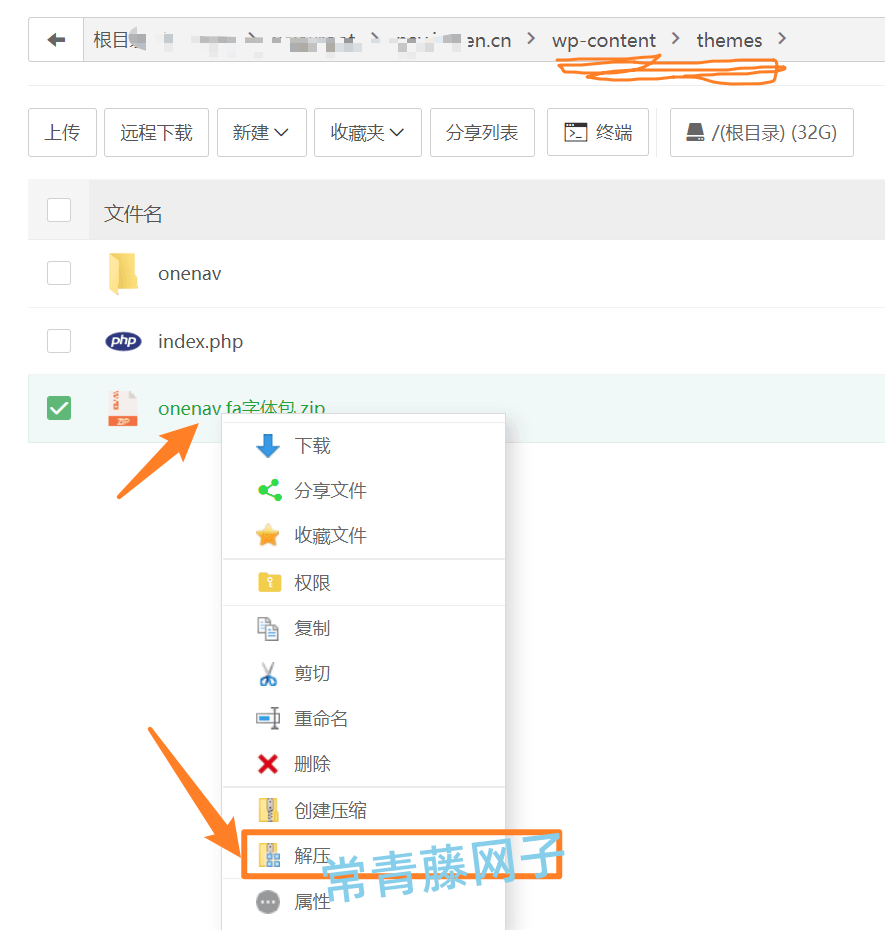The height and width of the screenshot is (930, 885).
Task: Click the 分享列表 button
Action: point(482,132)
